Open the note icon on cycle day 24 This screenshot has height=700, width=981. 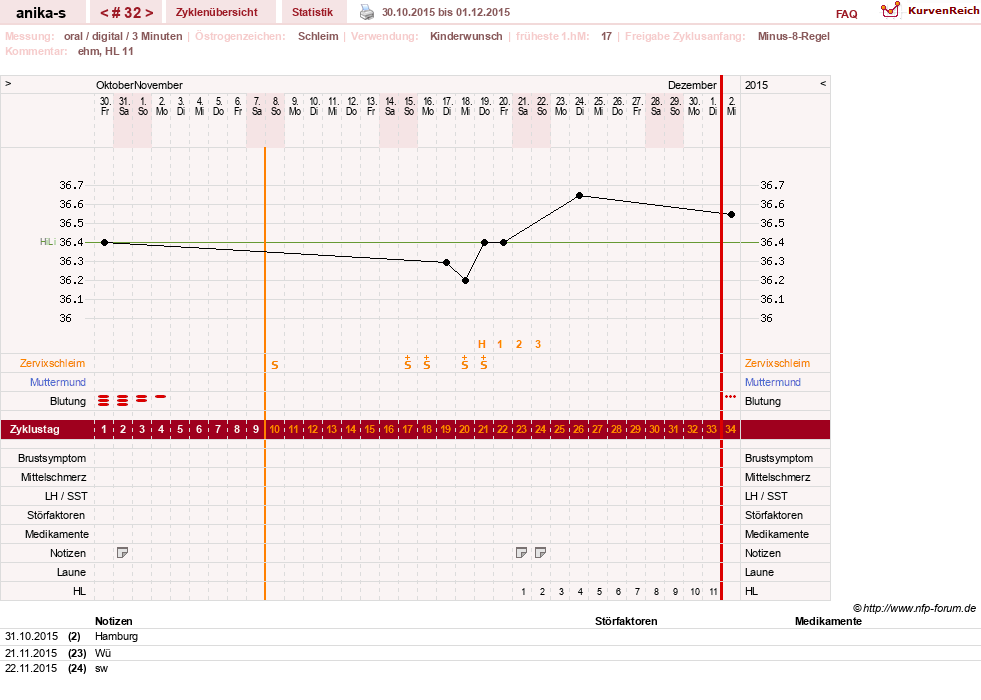pyautogui.click(x=541, y=553)
